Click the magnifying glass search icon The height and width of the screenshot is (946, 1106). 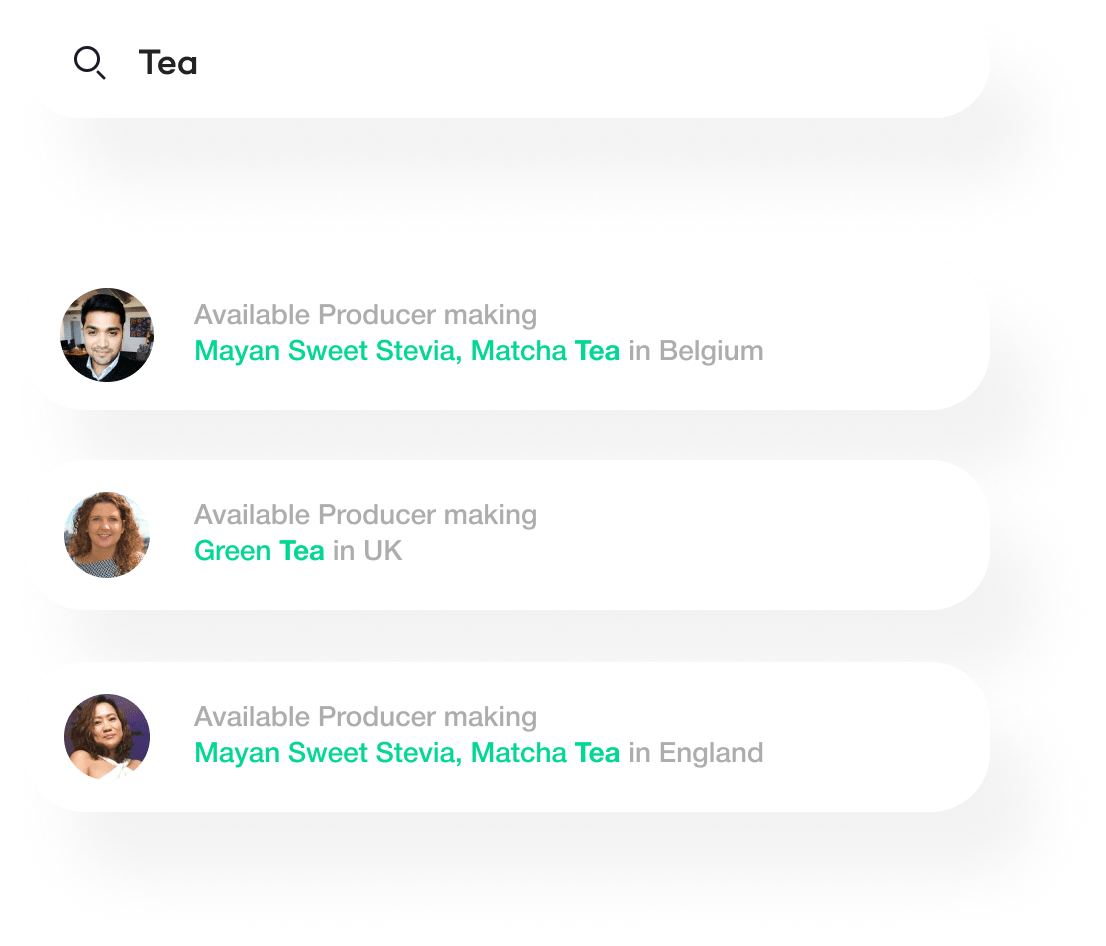pos(90,64)
